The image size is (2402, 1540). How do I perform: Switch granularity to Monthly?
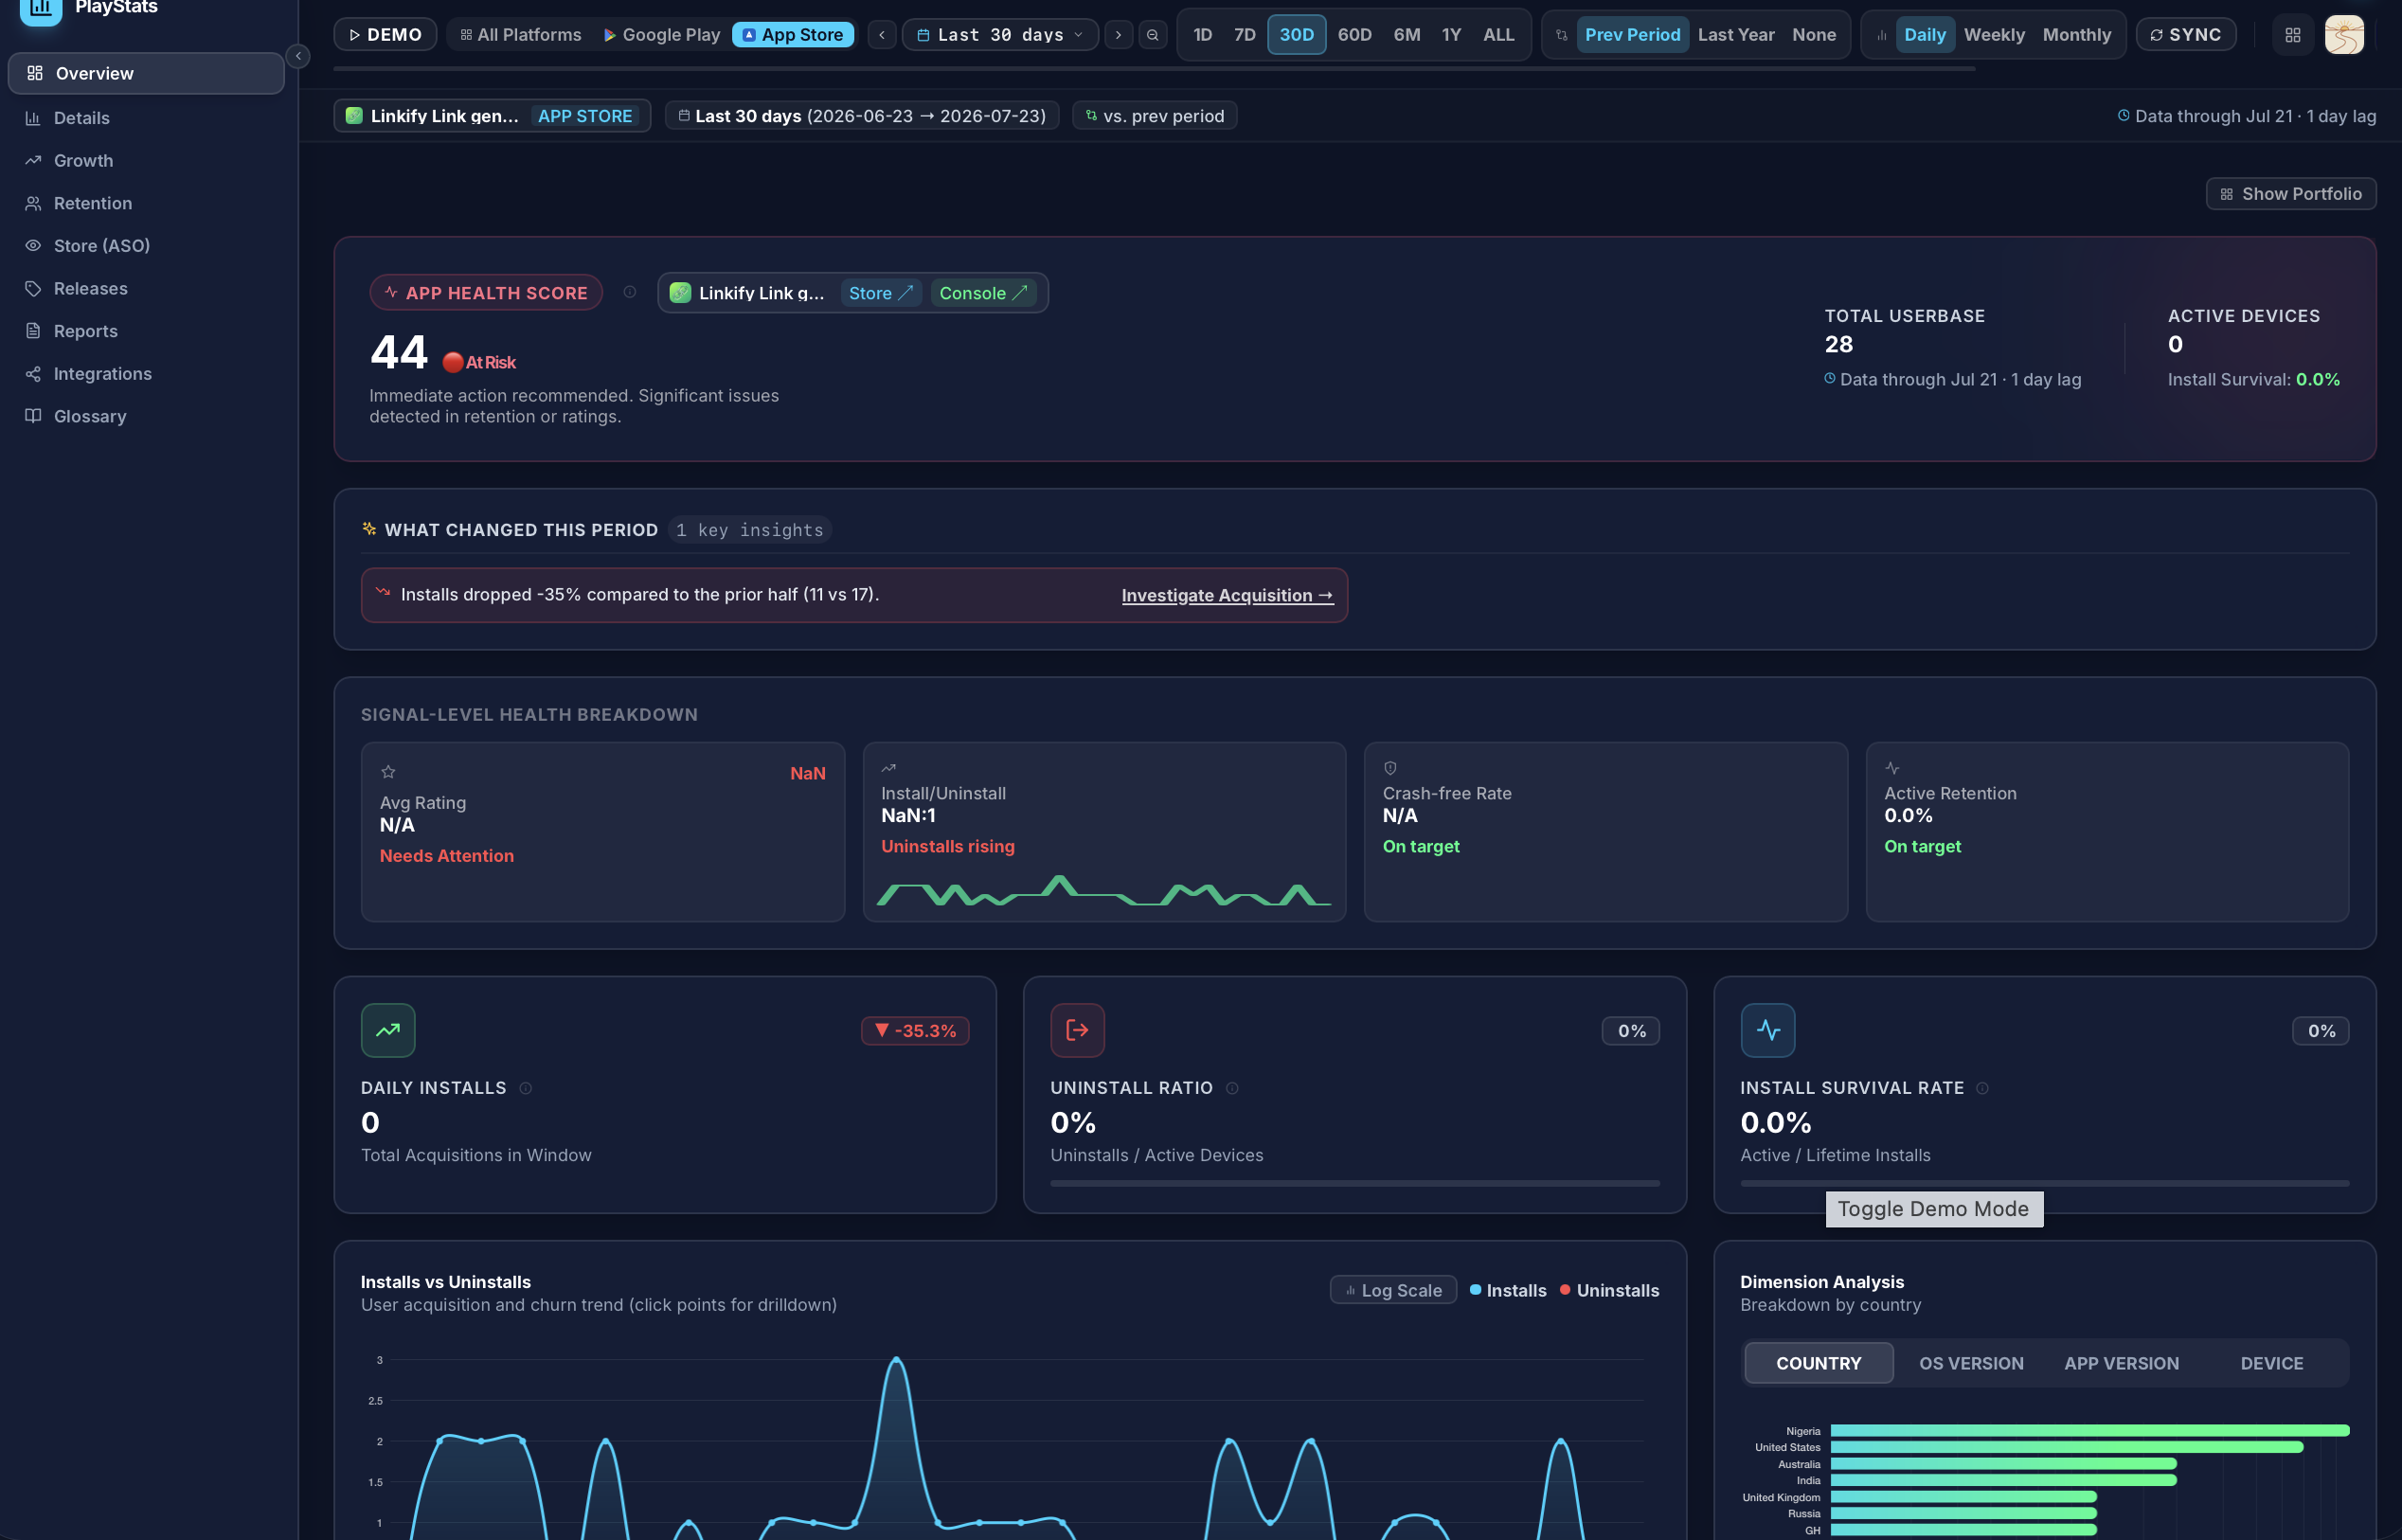pyautogui.click(x=2076, y=34)
